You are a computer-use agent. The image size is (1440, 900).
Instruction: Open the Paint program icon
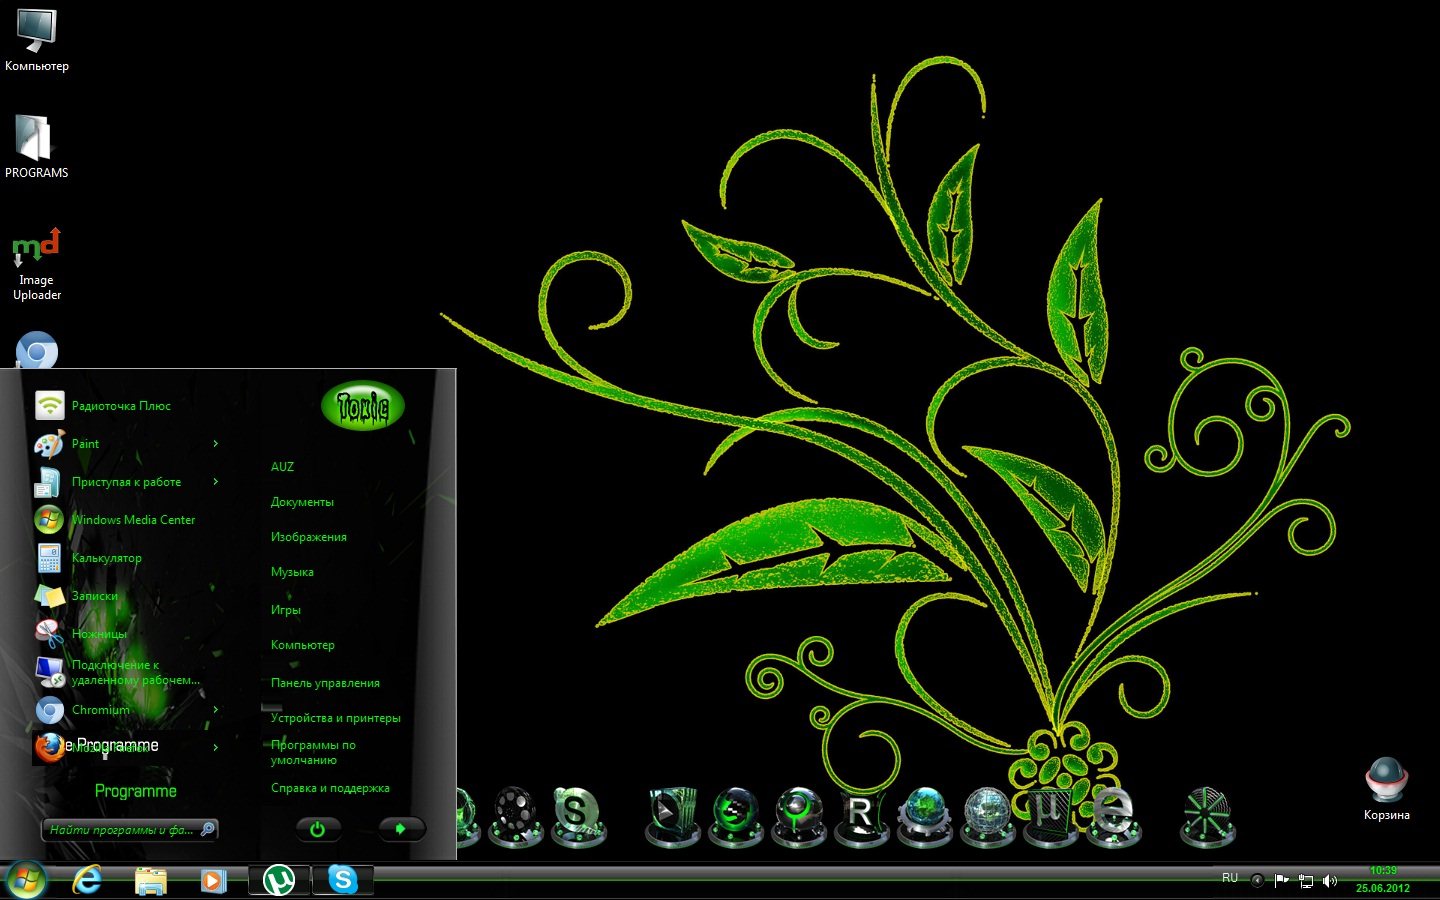point(49,444)
